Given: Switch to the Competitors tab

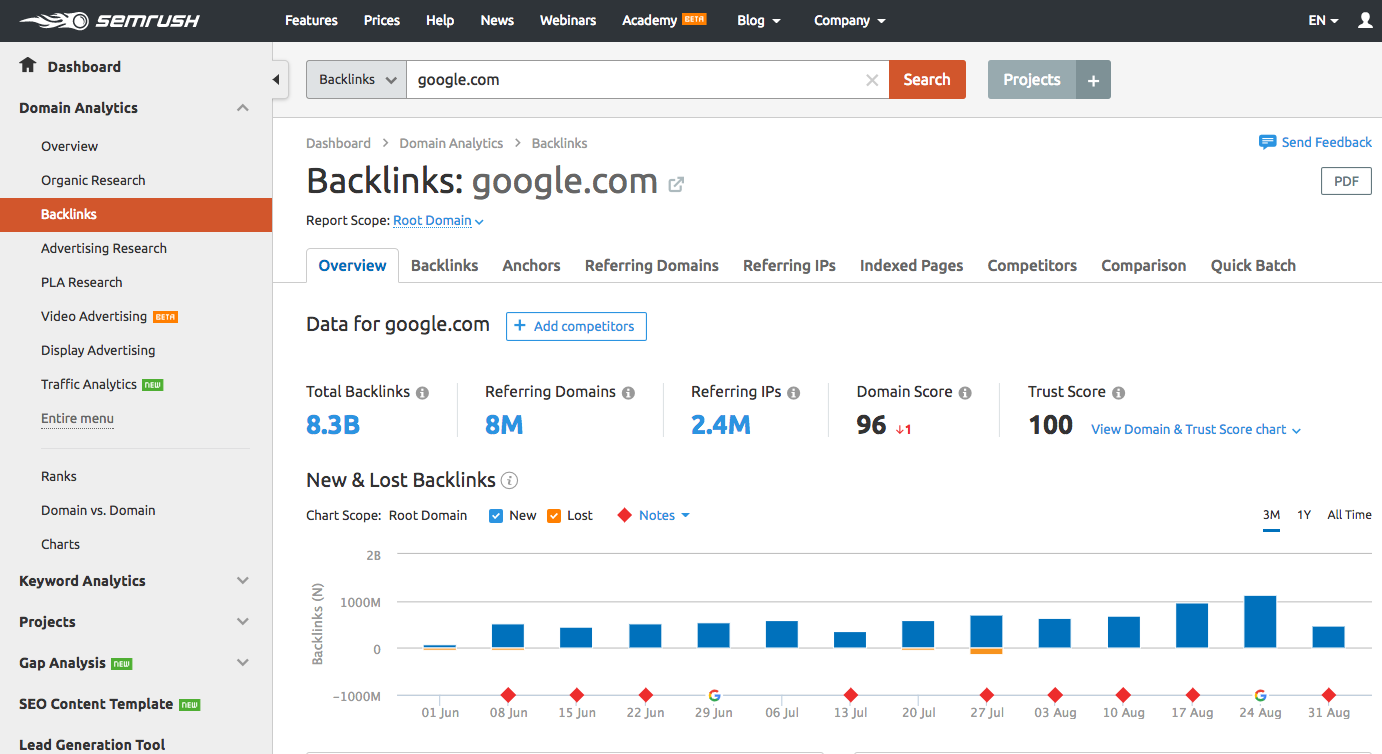Looking at the screenshot, I should 1032,265.
